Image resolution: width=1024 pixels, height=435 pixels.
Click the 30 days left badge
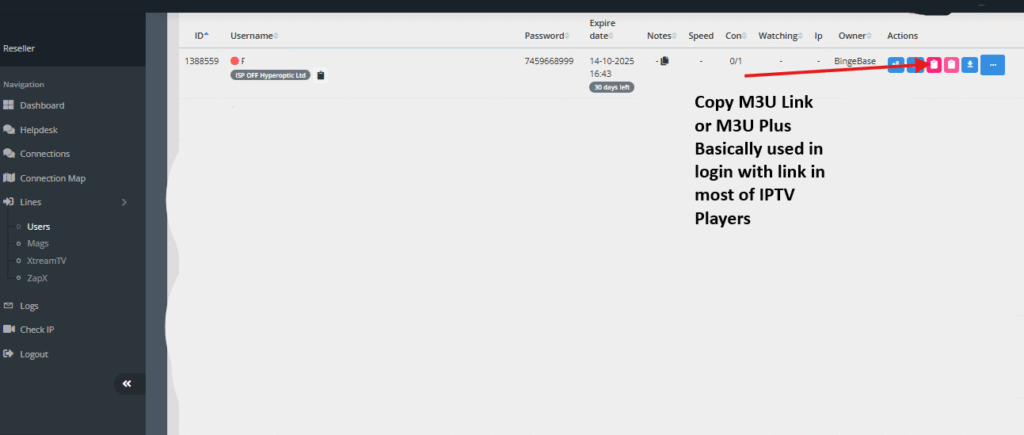click(611, 87)
